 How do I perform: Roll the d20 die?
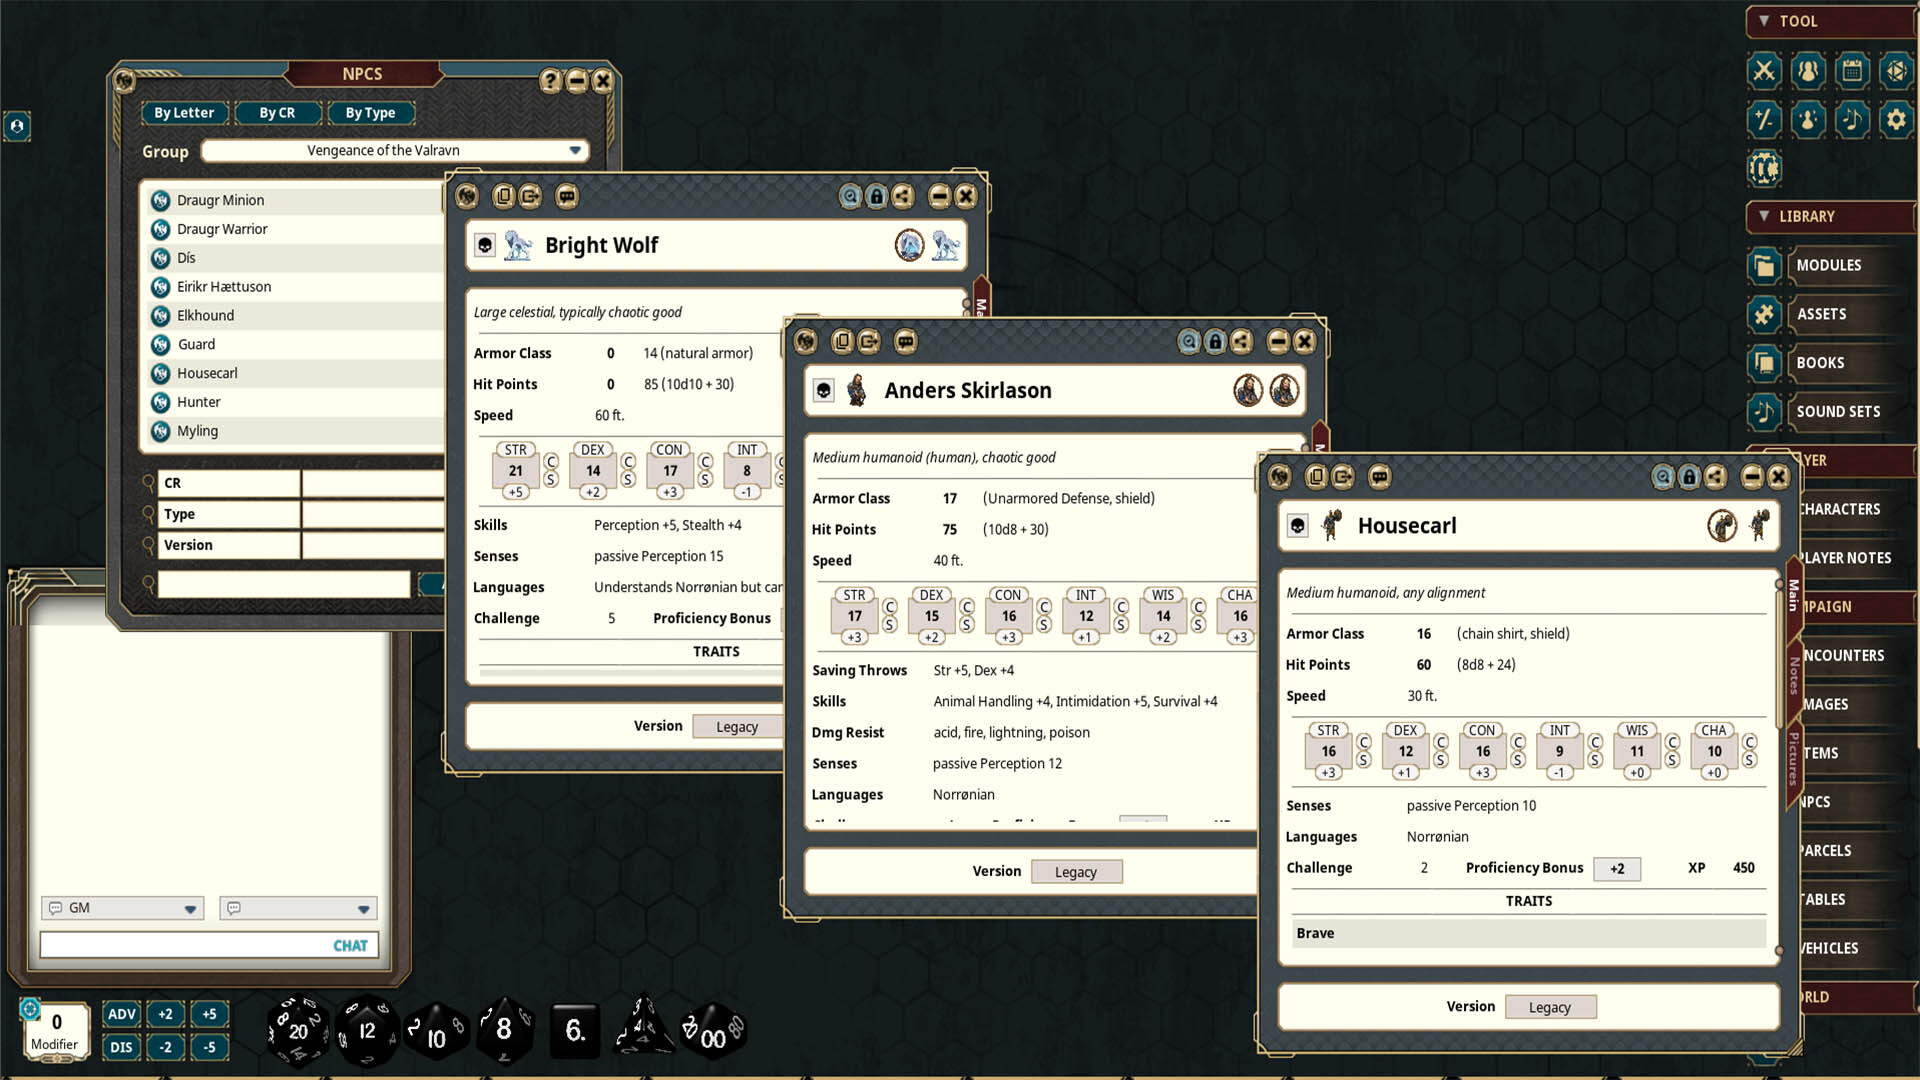298,1030
